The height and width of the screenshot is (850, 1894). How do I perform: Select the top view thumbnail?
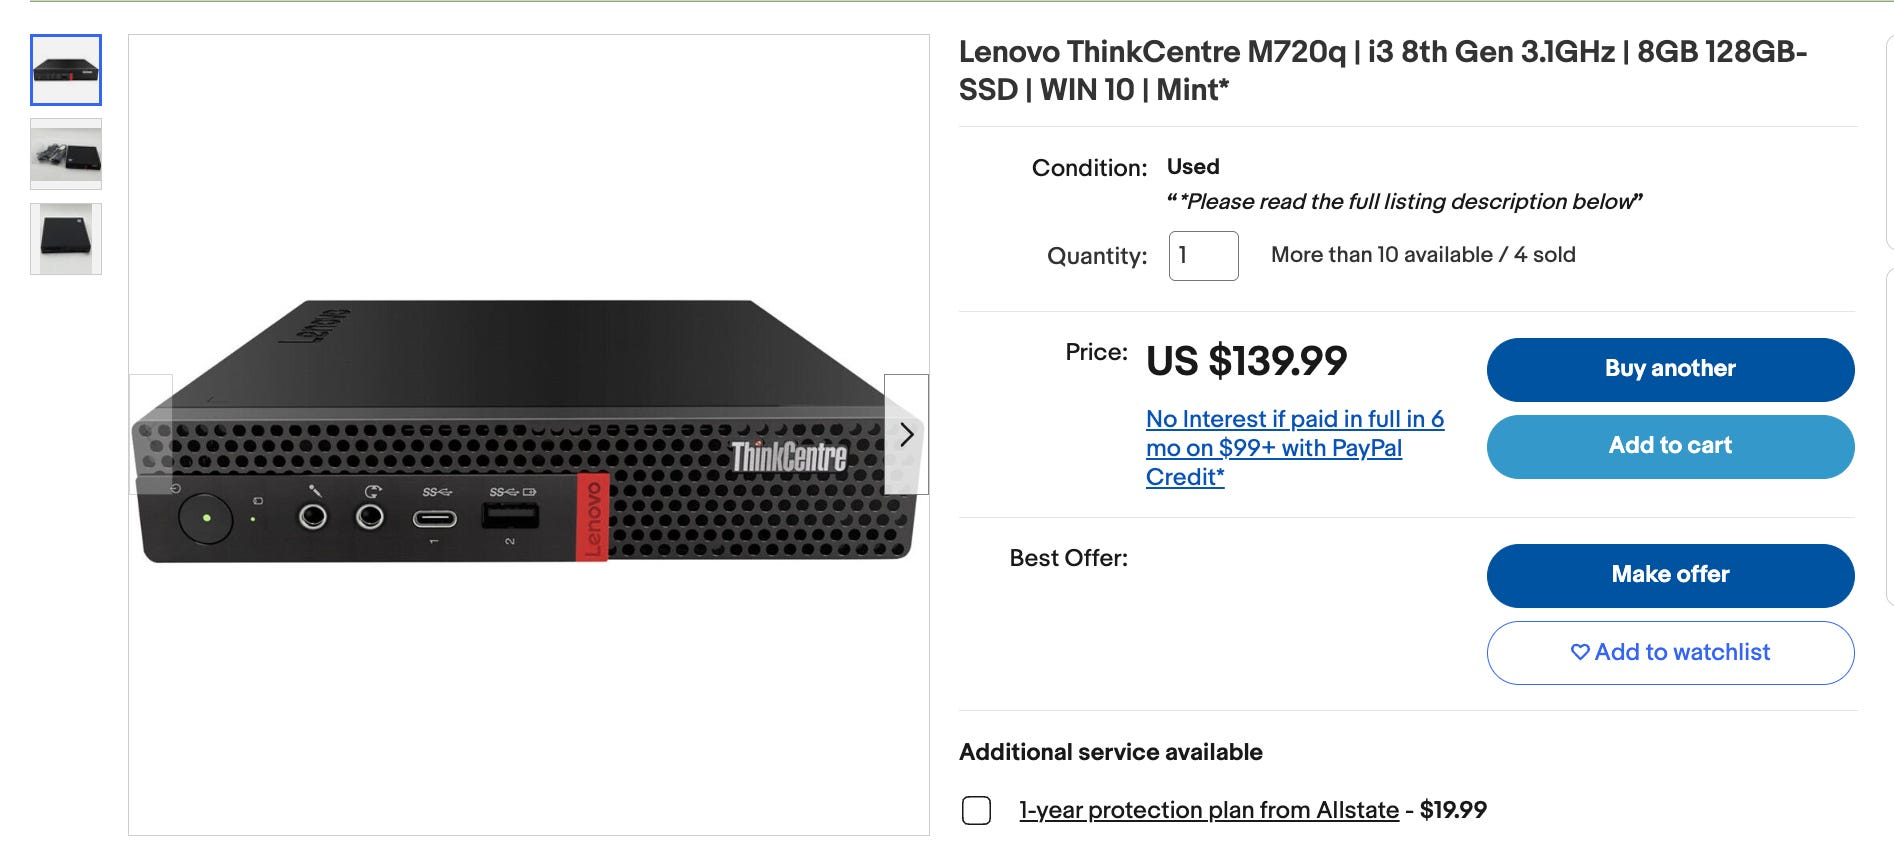[x=66, y=239]
